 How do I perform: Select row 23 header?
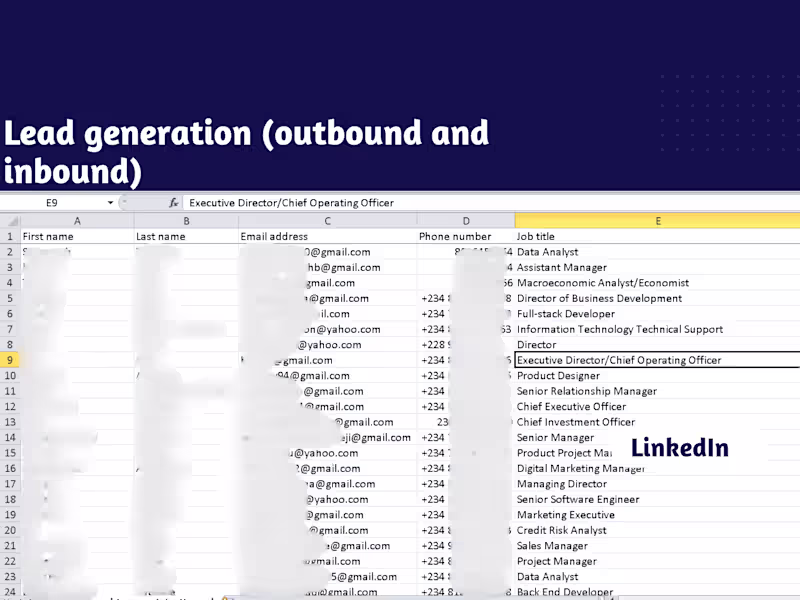point(10,577)
